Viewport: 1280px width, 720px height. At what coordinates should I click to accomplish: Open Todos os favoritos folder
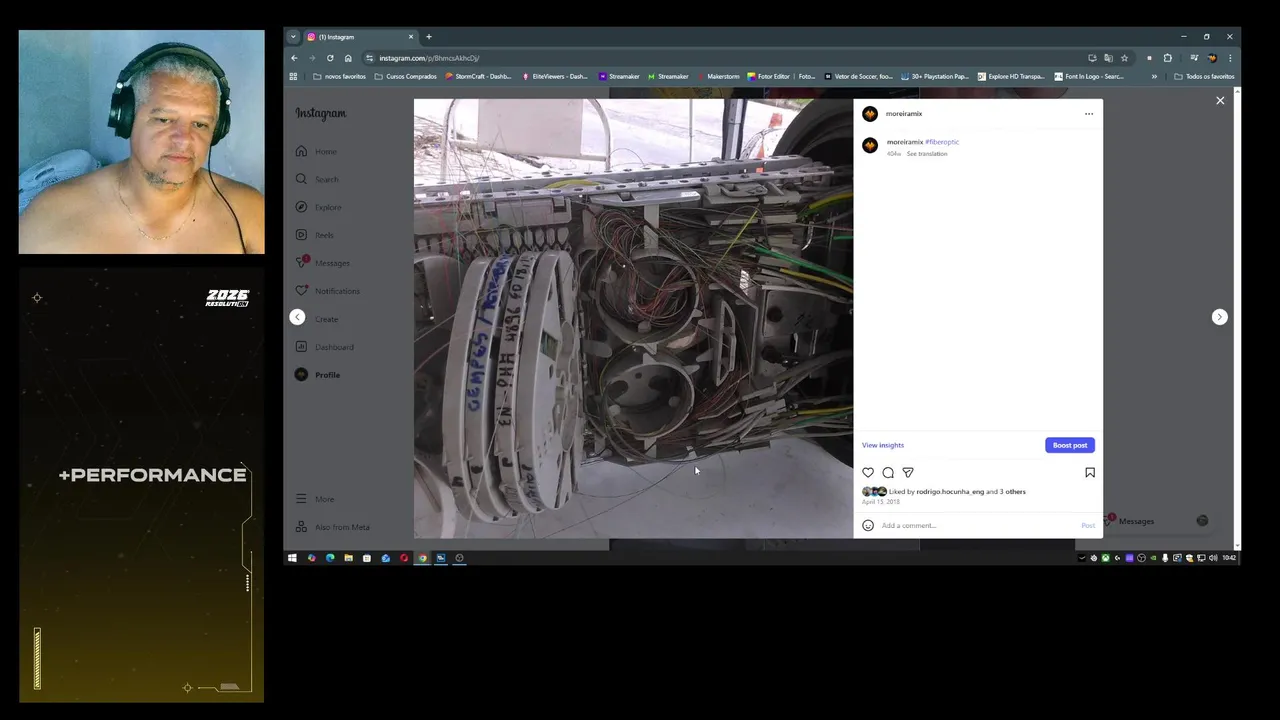(x=1204, y=76)
